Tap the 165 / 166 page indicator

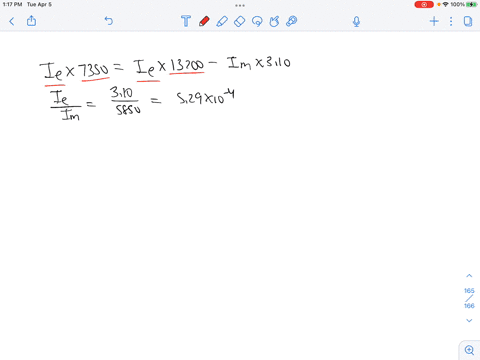[469, 298]
